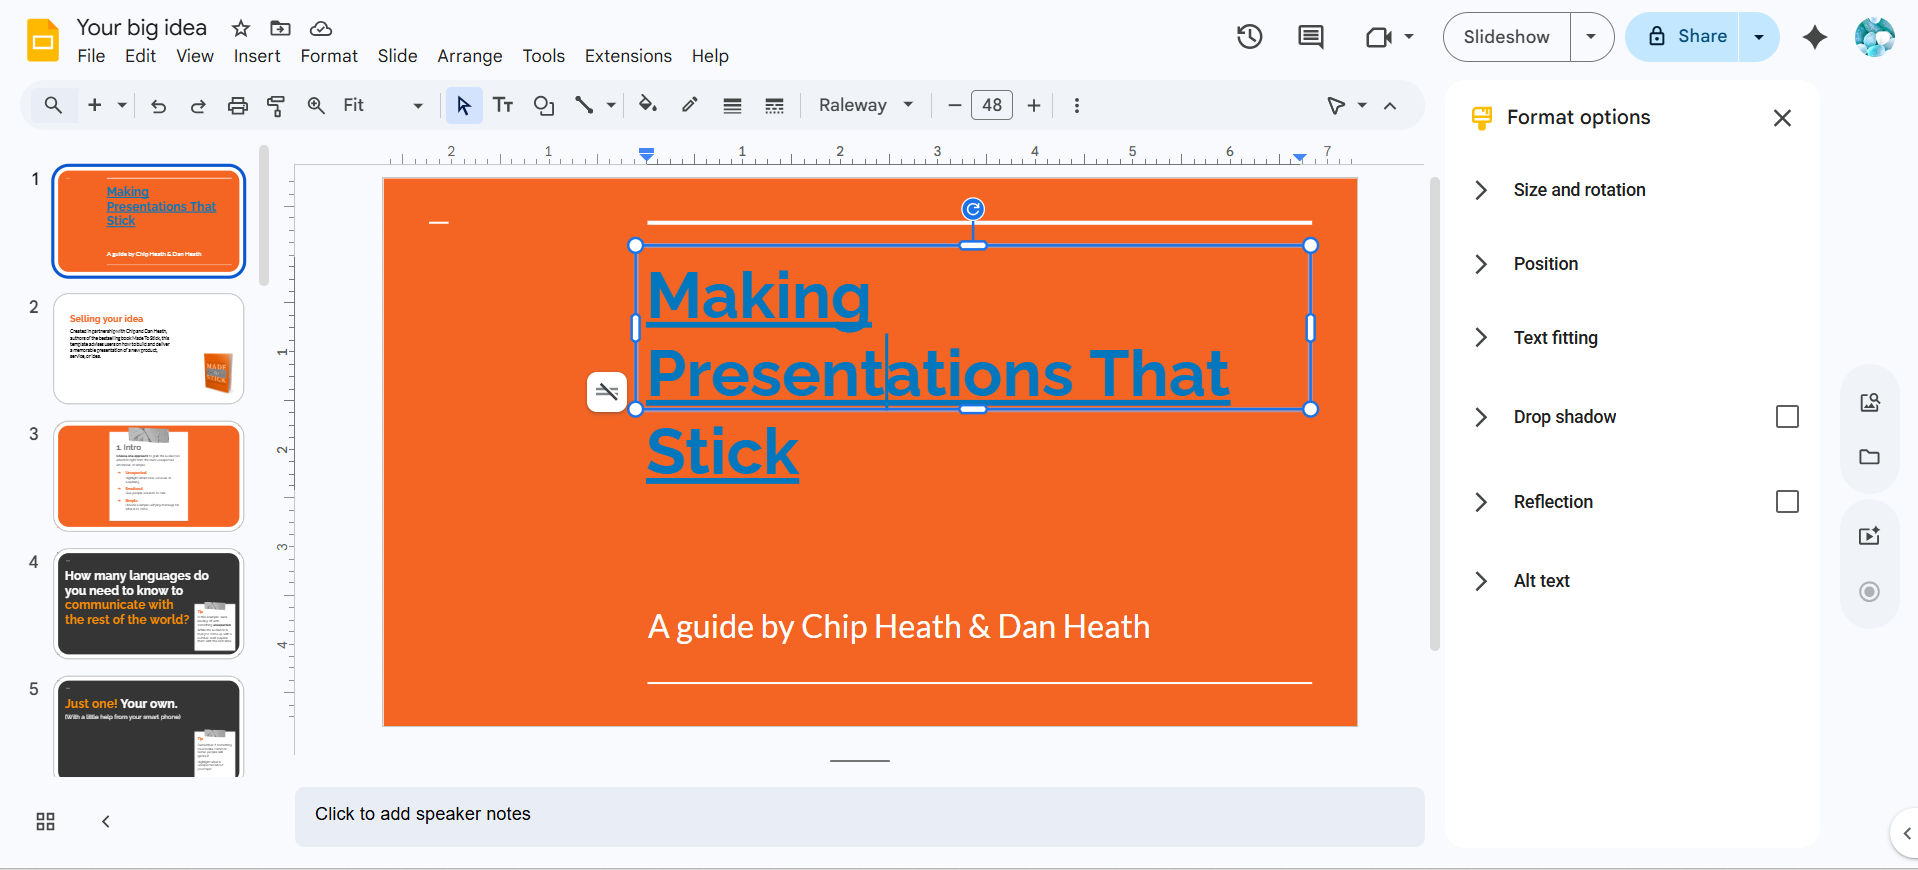
Task: Open the Raleway font dropdown
Action: coord(866,105)
